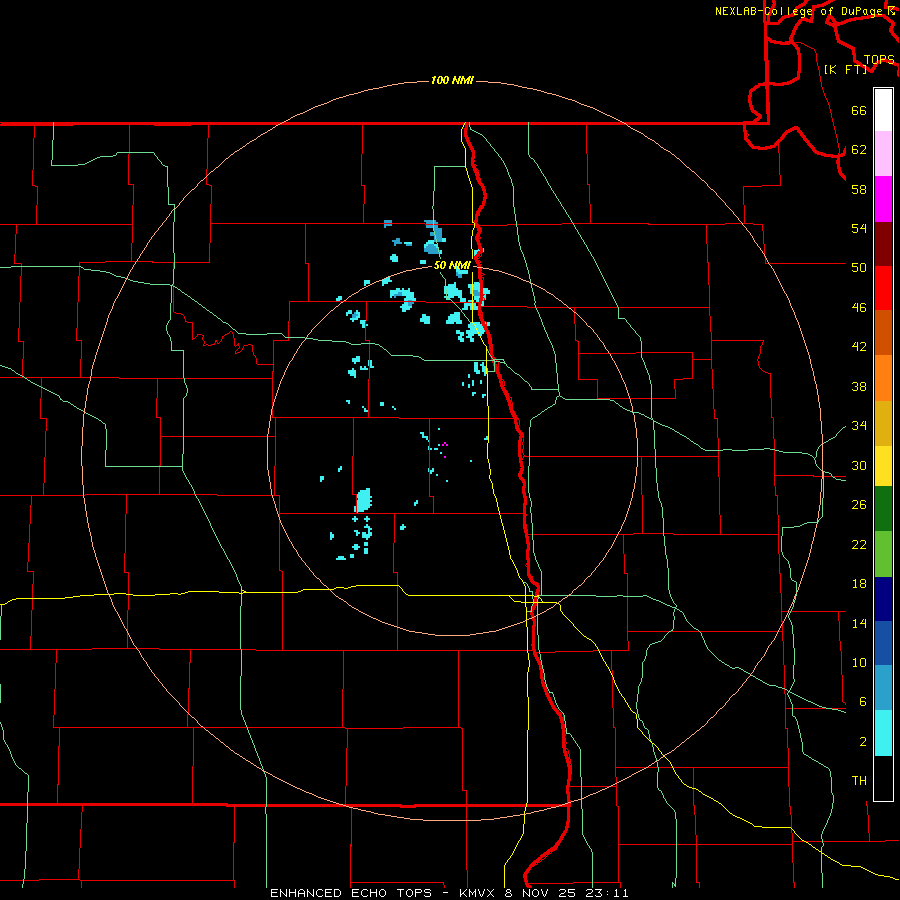Select the bright red legend swatch
Image resolution: width=900 pixels, height=900 pixels.
(x=883, y=288)
